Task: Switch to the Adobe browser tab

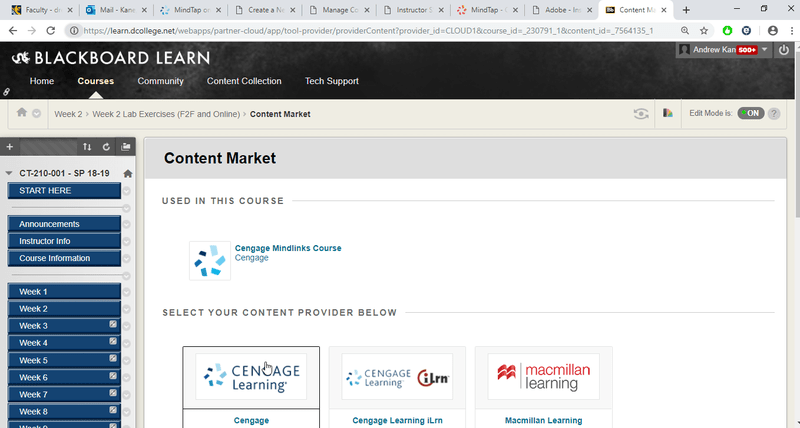Action: 561,10
